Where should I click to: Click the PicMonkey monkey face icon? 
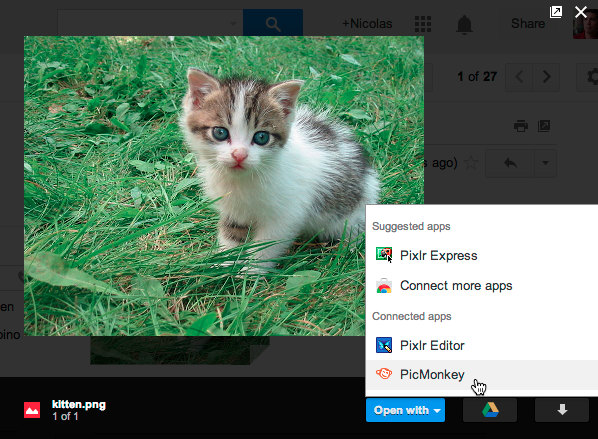click(x=384, y=374)
